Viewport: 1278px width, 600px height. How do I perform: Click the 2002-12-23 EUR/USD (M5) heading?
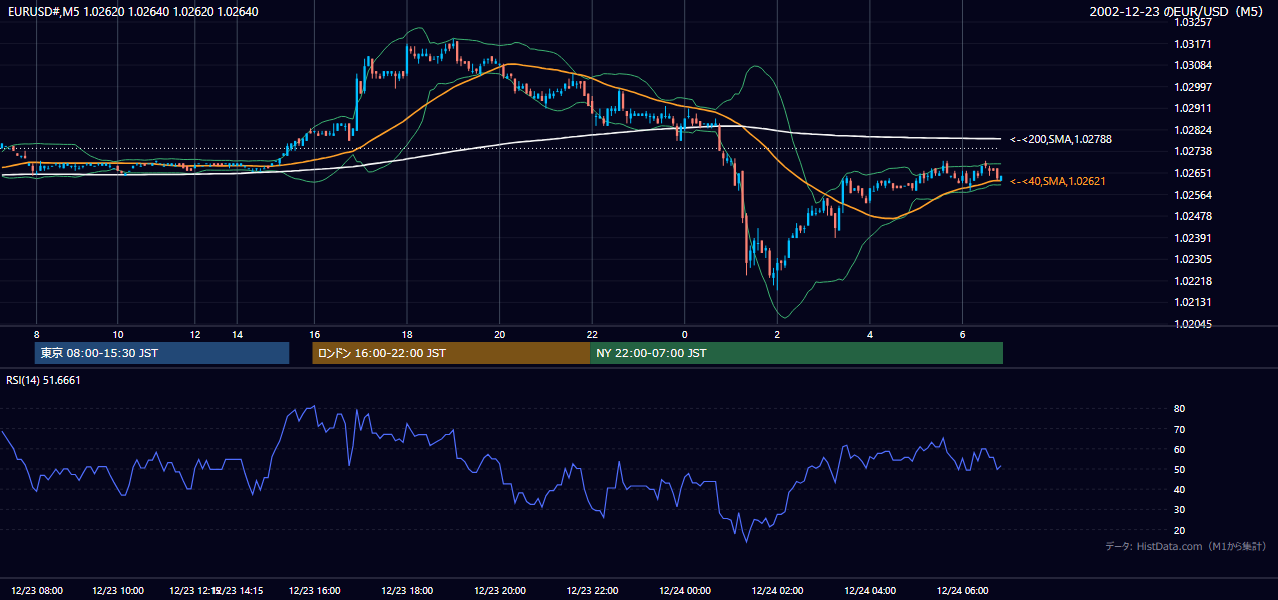(x=1176, y=12)
